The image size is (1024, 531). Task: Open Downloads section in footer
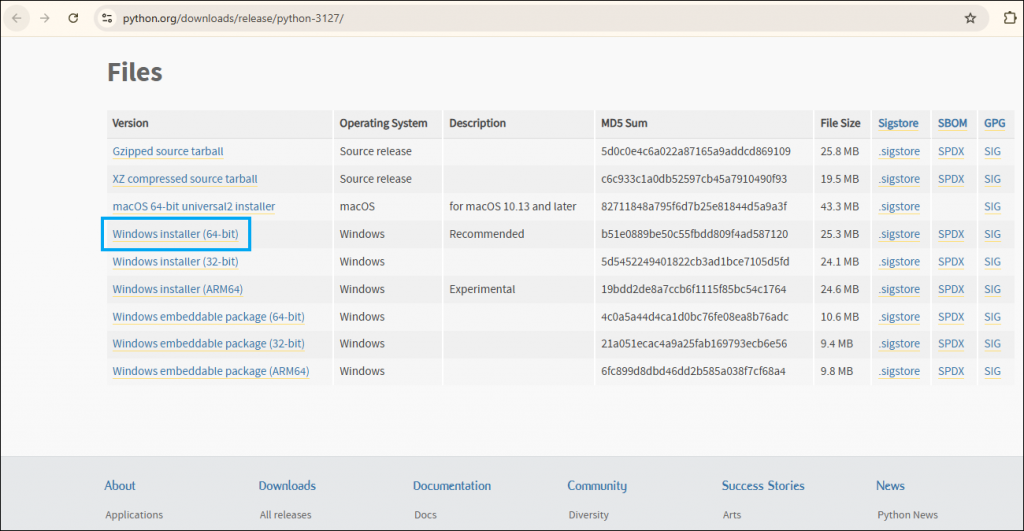[x=287, y=486]
